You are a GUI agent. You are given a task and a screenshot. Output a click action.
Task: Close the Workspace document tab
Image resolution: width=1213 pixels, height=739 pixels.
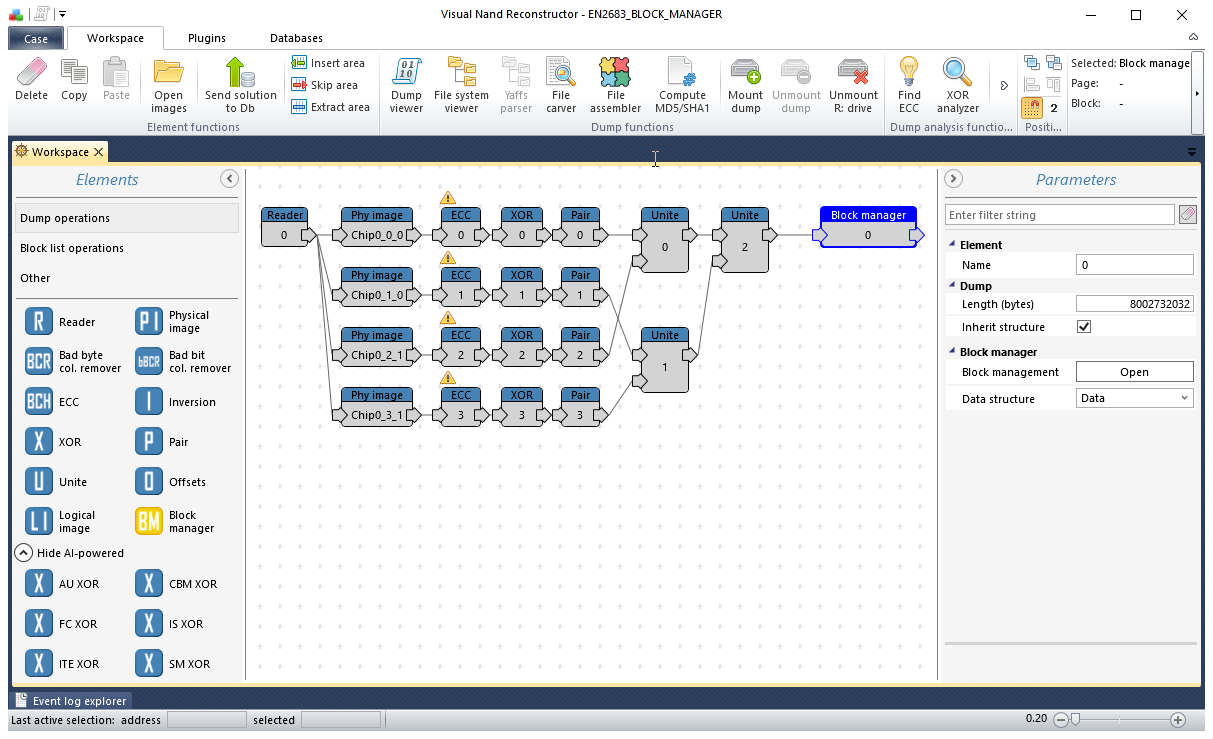click(x=98, y=152)
